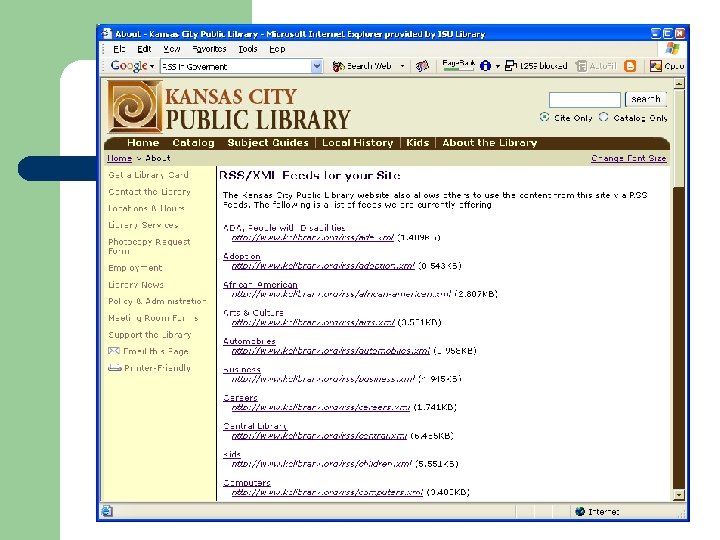Open the Google search box dropdown arrow

(316, 67)
